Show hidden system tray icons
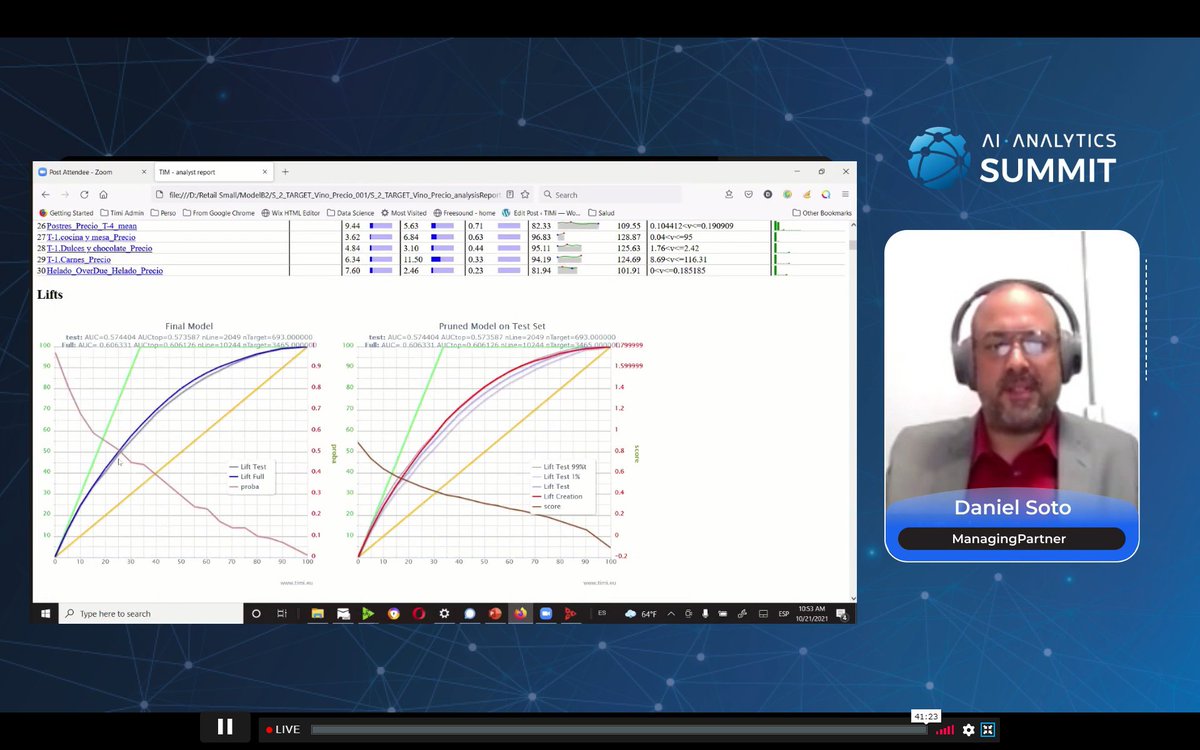 click(x=673, y=613)
